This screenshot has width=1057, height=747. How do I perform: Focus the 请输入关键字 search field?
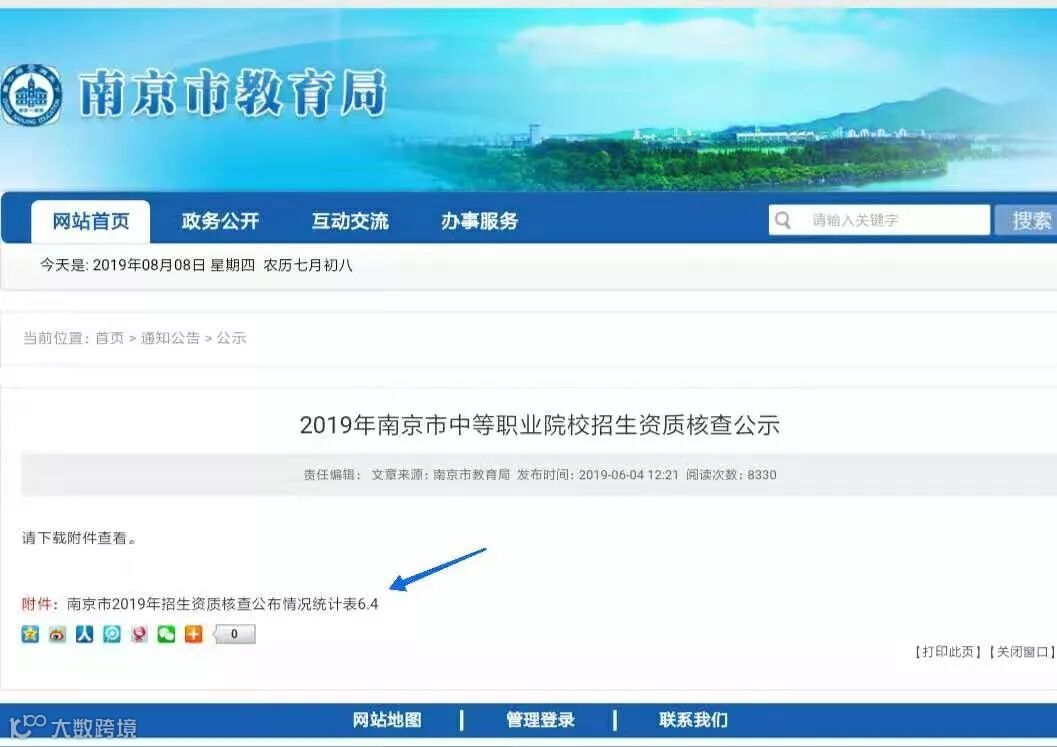(x=879, y=220)
